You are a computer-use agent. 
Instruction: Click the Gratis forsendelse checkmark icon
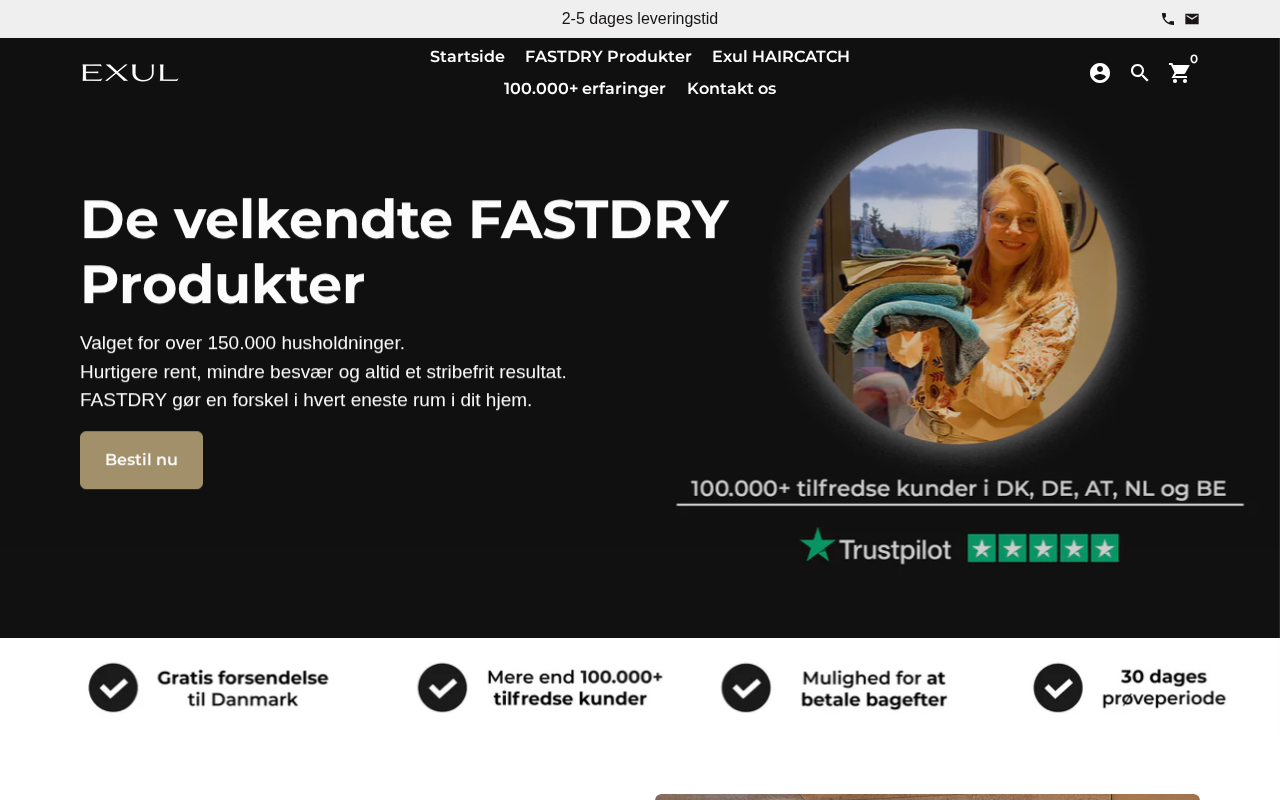[x=113, y=688]
